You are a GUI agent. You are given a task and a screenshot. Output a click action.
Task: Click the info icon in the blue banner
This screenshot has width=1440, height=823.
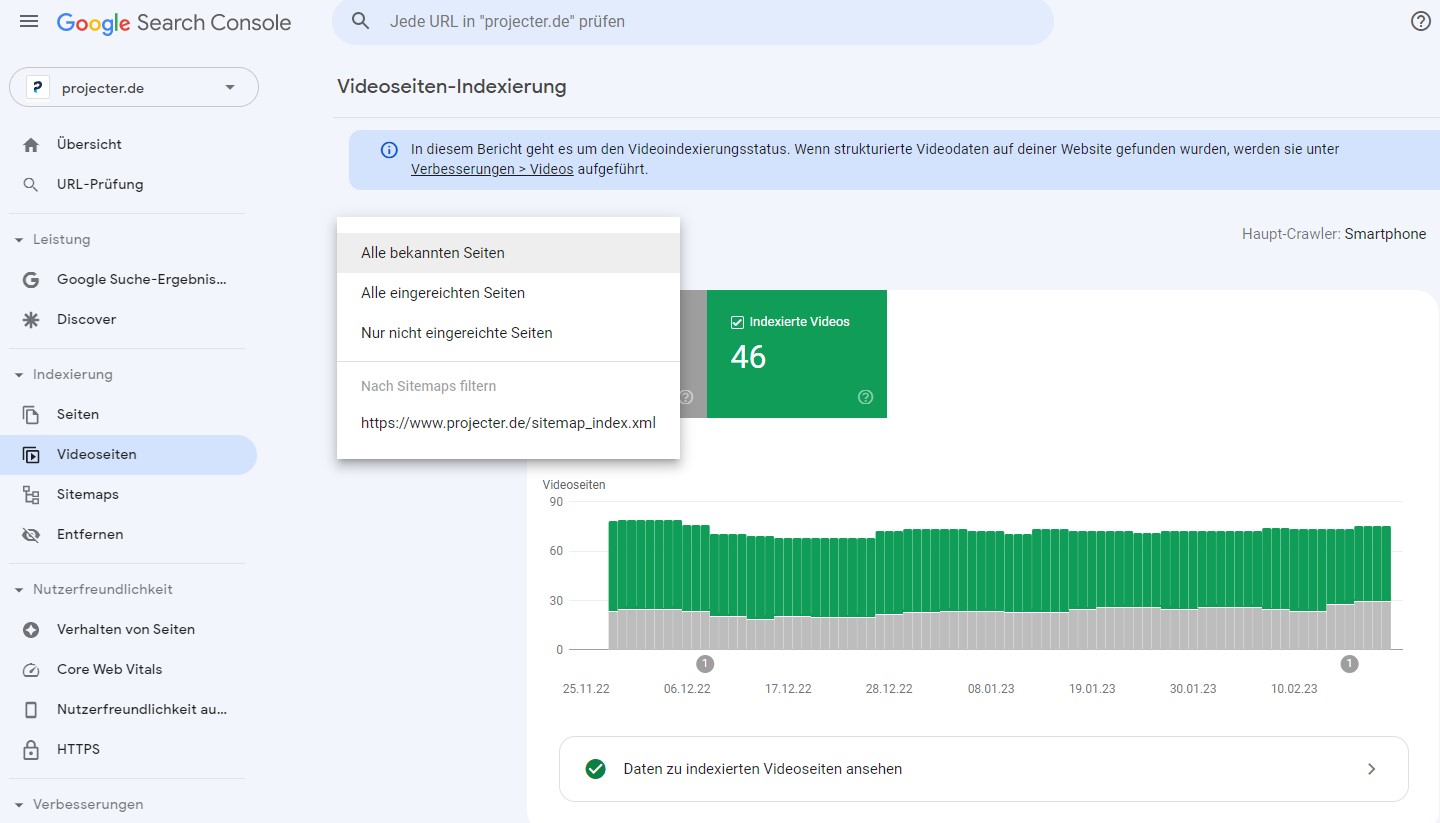[389, 150]
